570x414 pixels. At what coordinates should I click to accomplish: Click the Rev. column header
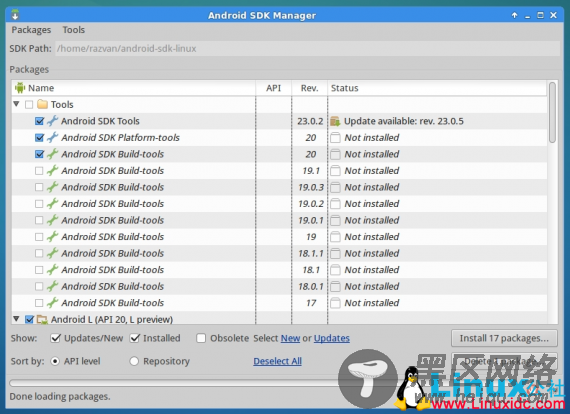pyautogui.click(x=309, y=88)
